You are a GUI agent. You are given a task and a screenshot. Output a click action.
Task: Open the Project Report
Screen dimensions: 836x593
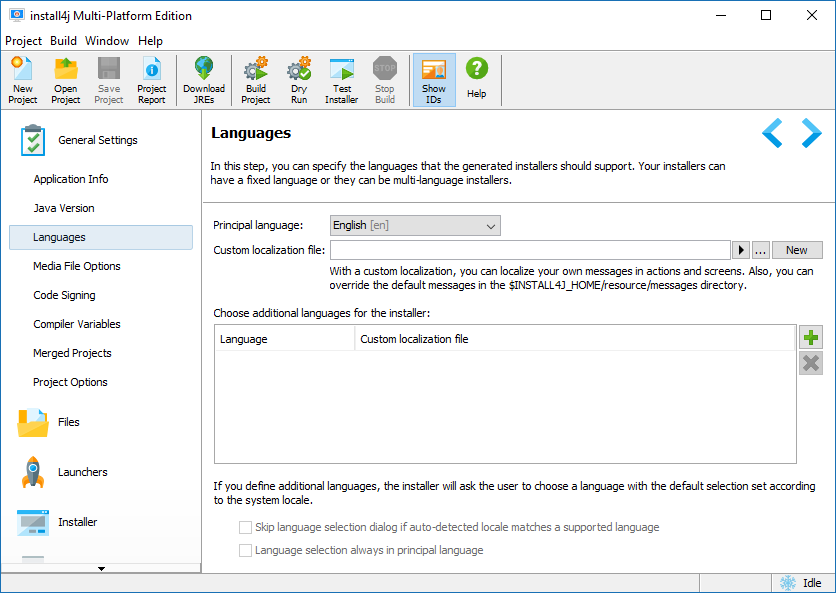click(151, 80)
